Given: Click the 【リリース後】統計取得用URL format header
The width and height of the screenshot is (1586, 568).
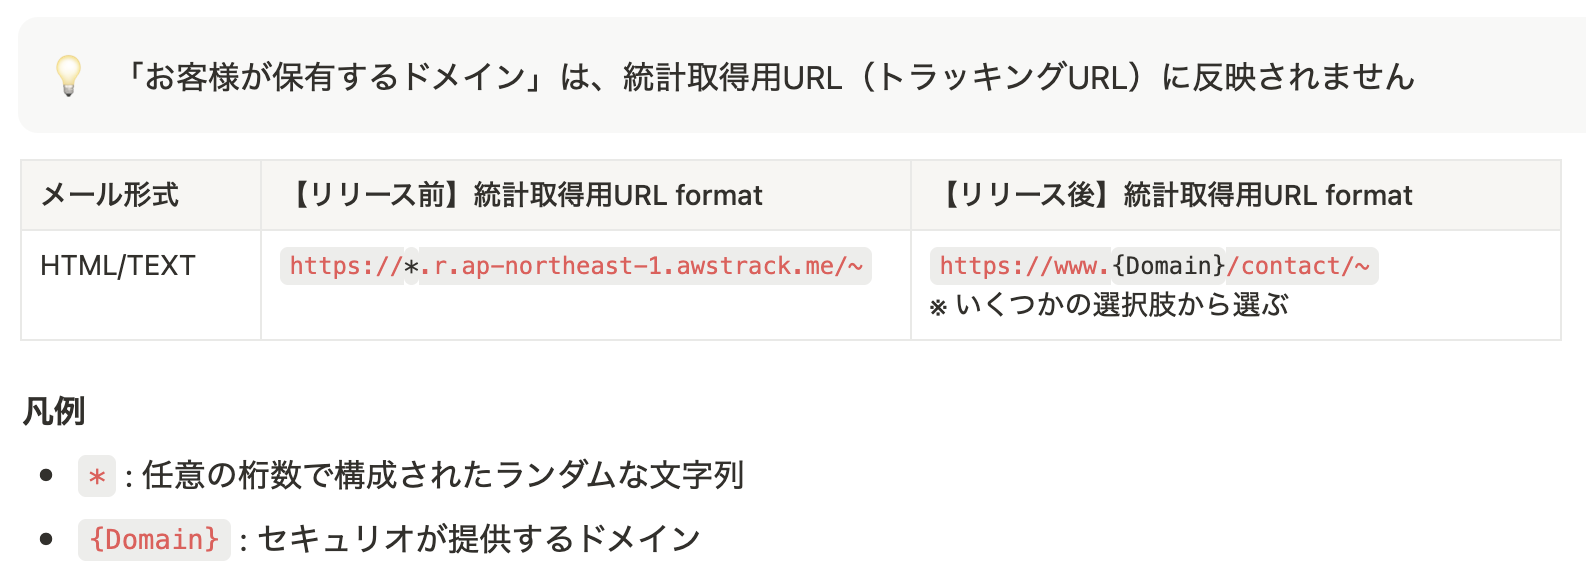Looking at the screenshot, I should pyautogui.click(x=1173, y=195).
